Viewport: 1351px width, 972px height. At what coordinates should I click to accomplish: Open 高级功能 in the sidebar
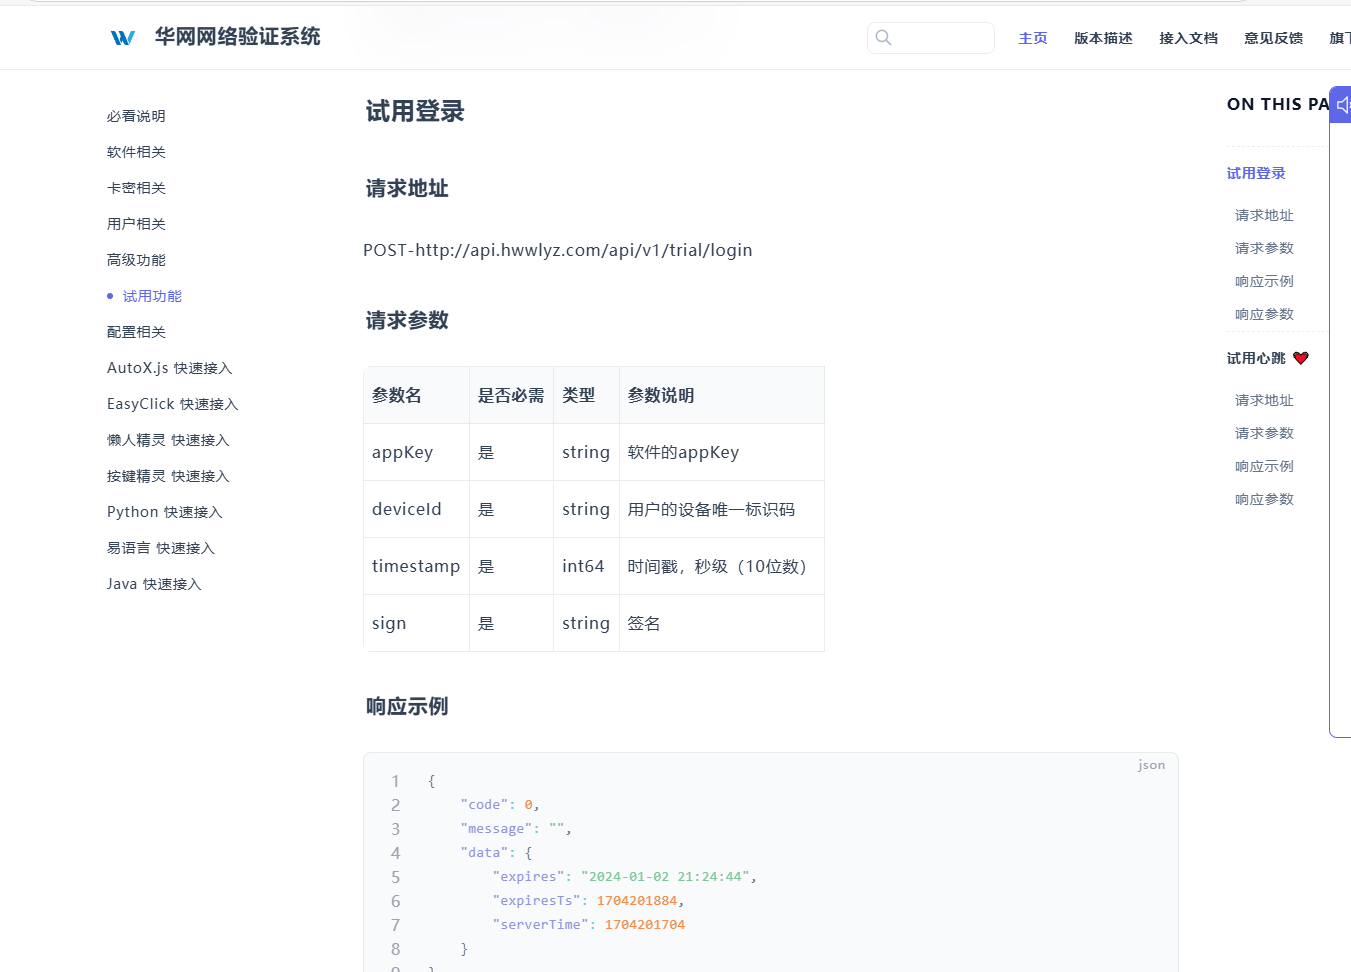tap(136, 260)
